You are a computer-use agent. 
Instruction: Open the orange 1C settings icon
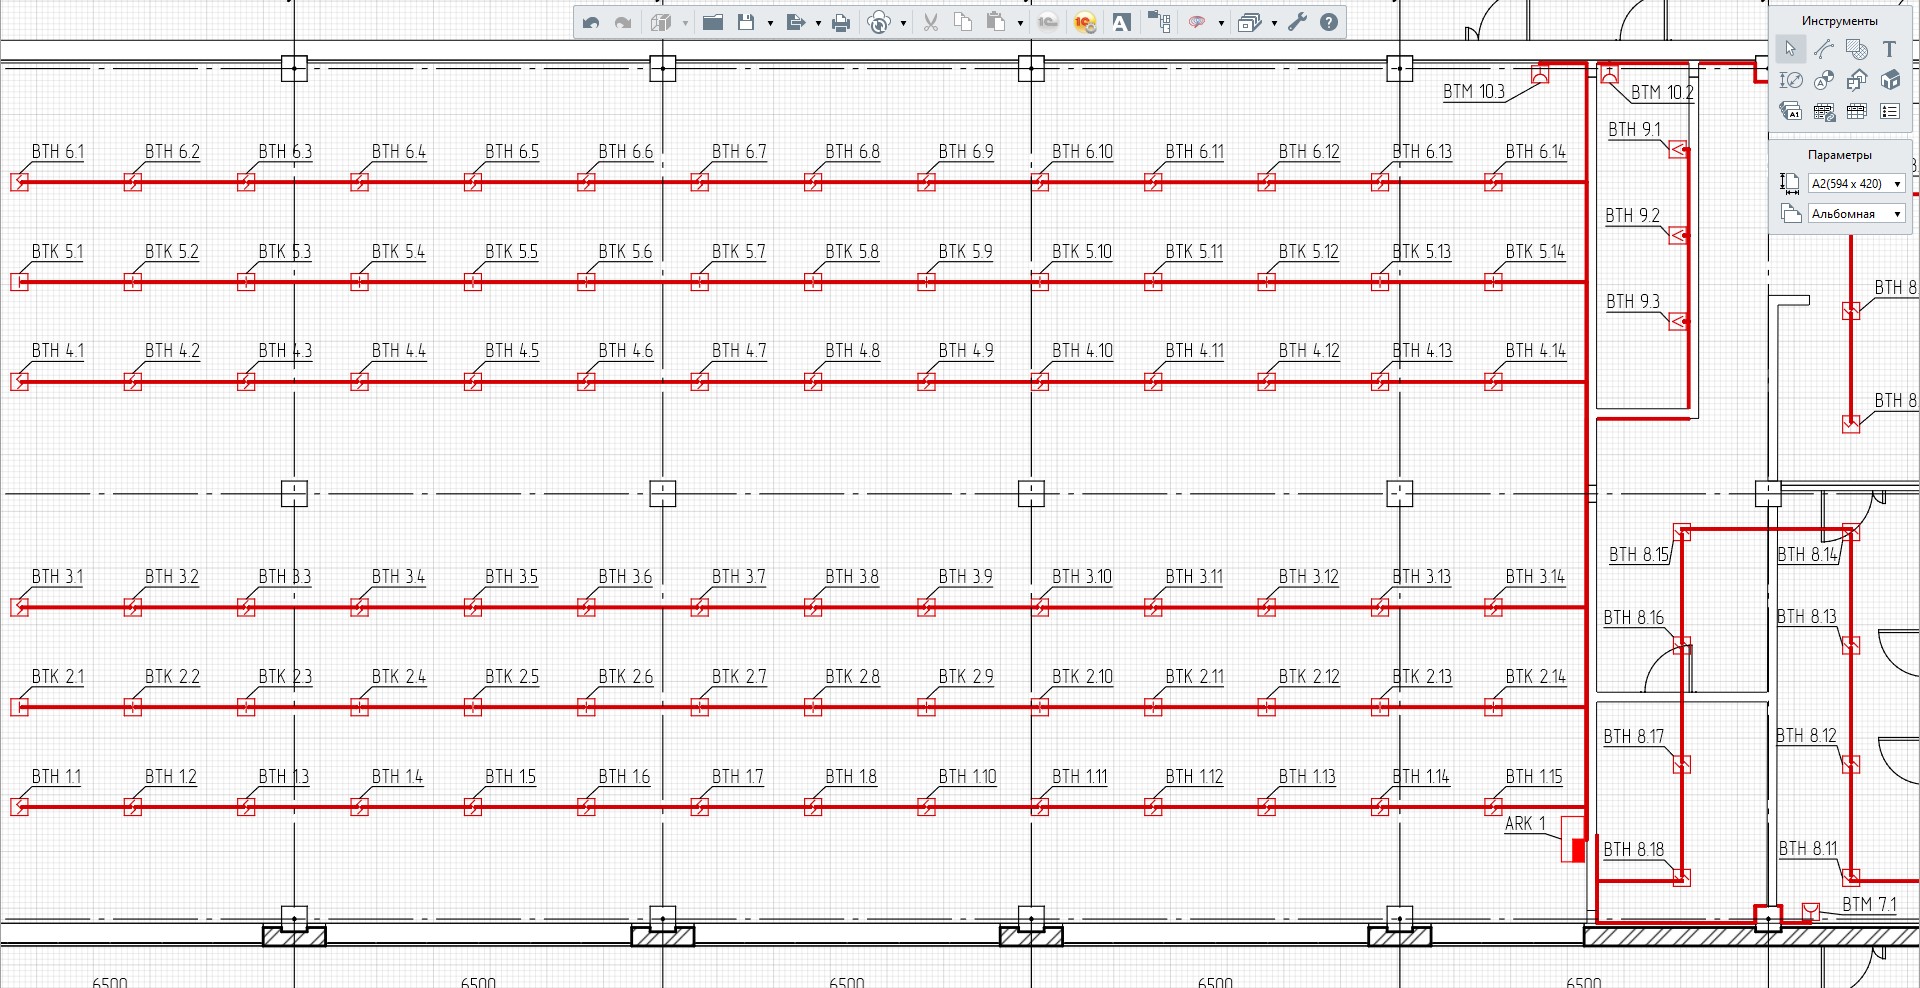click(1085, 22)
